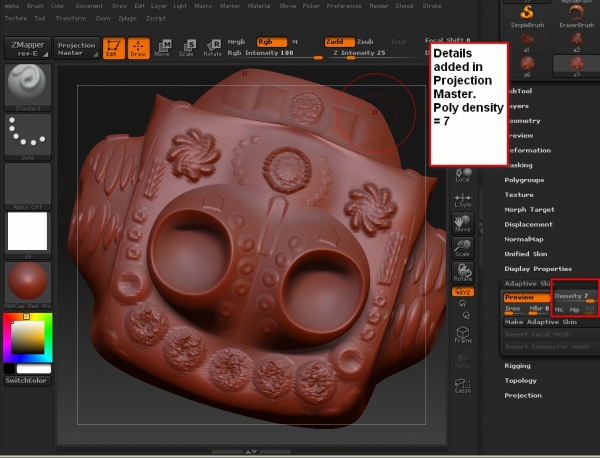Select the Move tool in top shelf
The height and width of the screenshot is (458, 600).
coord(163,49)
